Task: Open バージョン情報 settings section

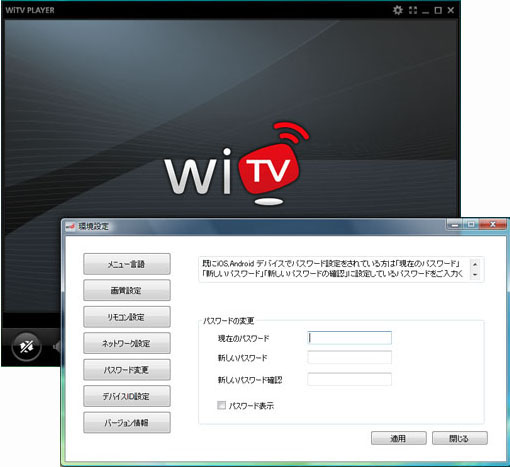Action: 127,423
